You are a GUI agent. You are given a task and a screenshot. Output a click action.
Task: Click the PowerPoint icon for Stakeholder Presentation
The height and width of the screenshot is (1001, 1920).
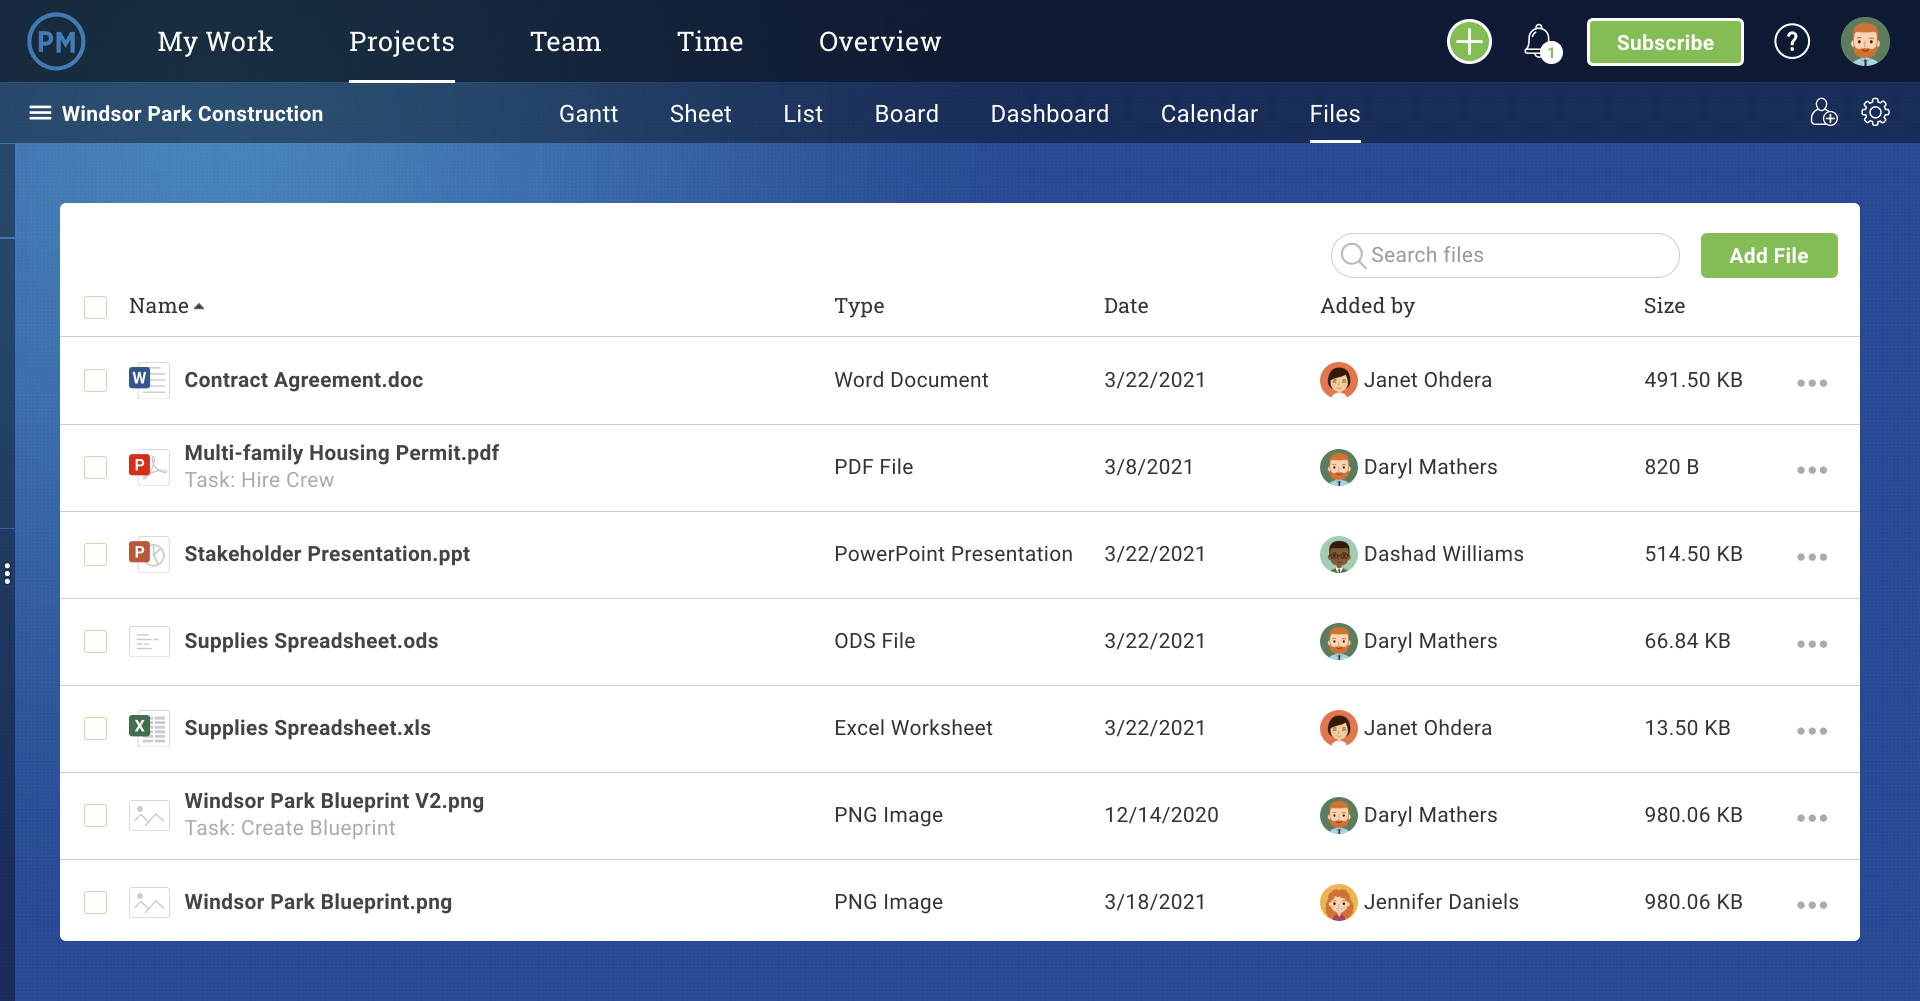click(x=148, y=554)
